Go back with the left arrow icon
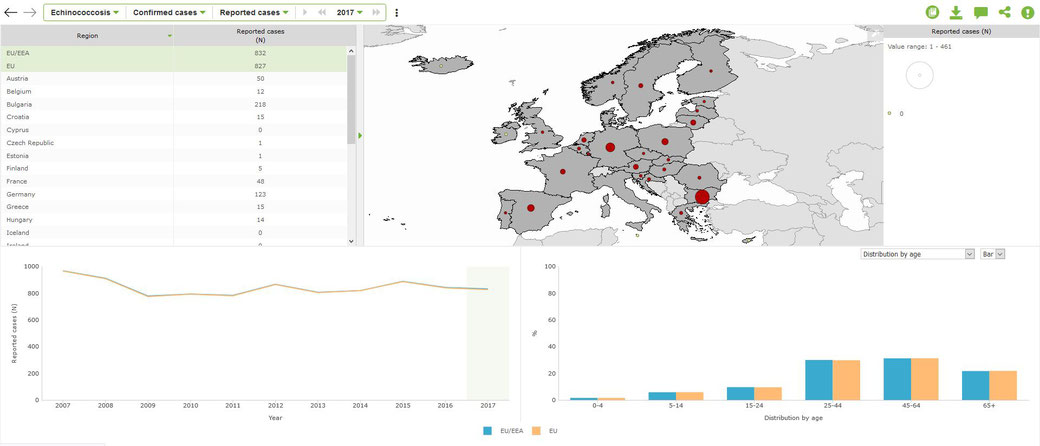The image size is (1040, 446). (x=11, y=13)
